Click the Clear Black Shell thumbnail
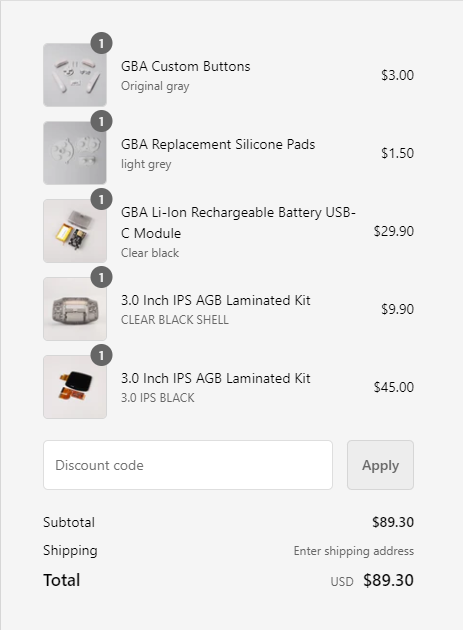Screen dimensions: 463x630 (x=75, y=309)
